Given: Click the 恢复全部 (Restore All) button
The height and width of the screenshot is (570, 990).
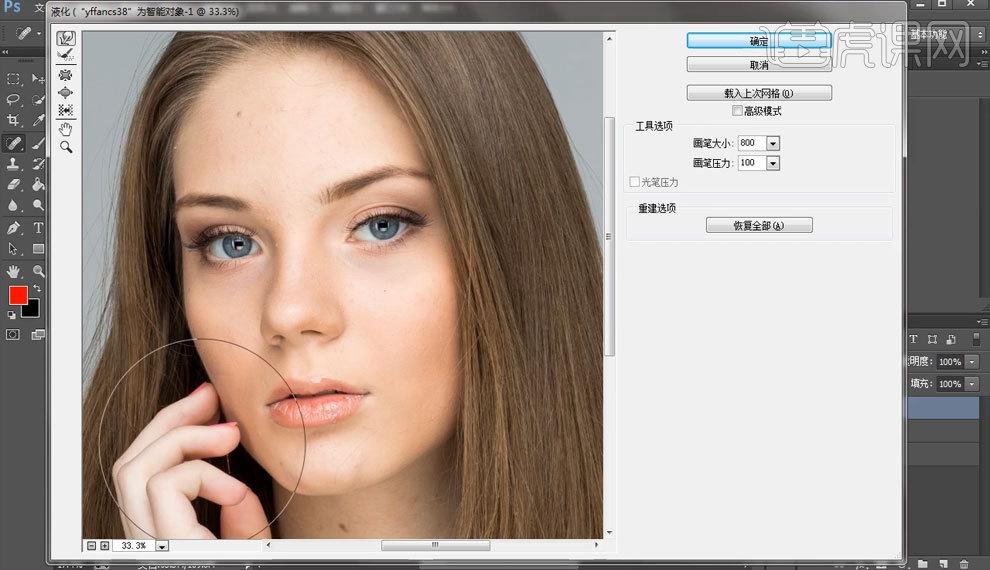Looking at the screenshot, I should pos(759,225).
